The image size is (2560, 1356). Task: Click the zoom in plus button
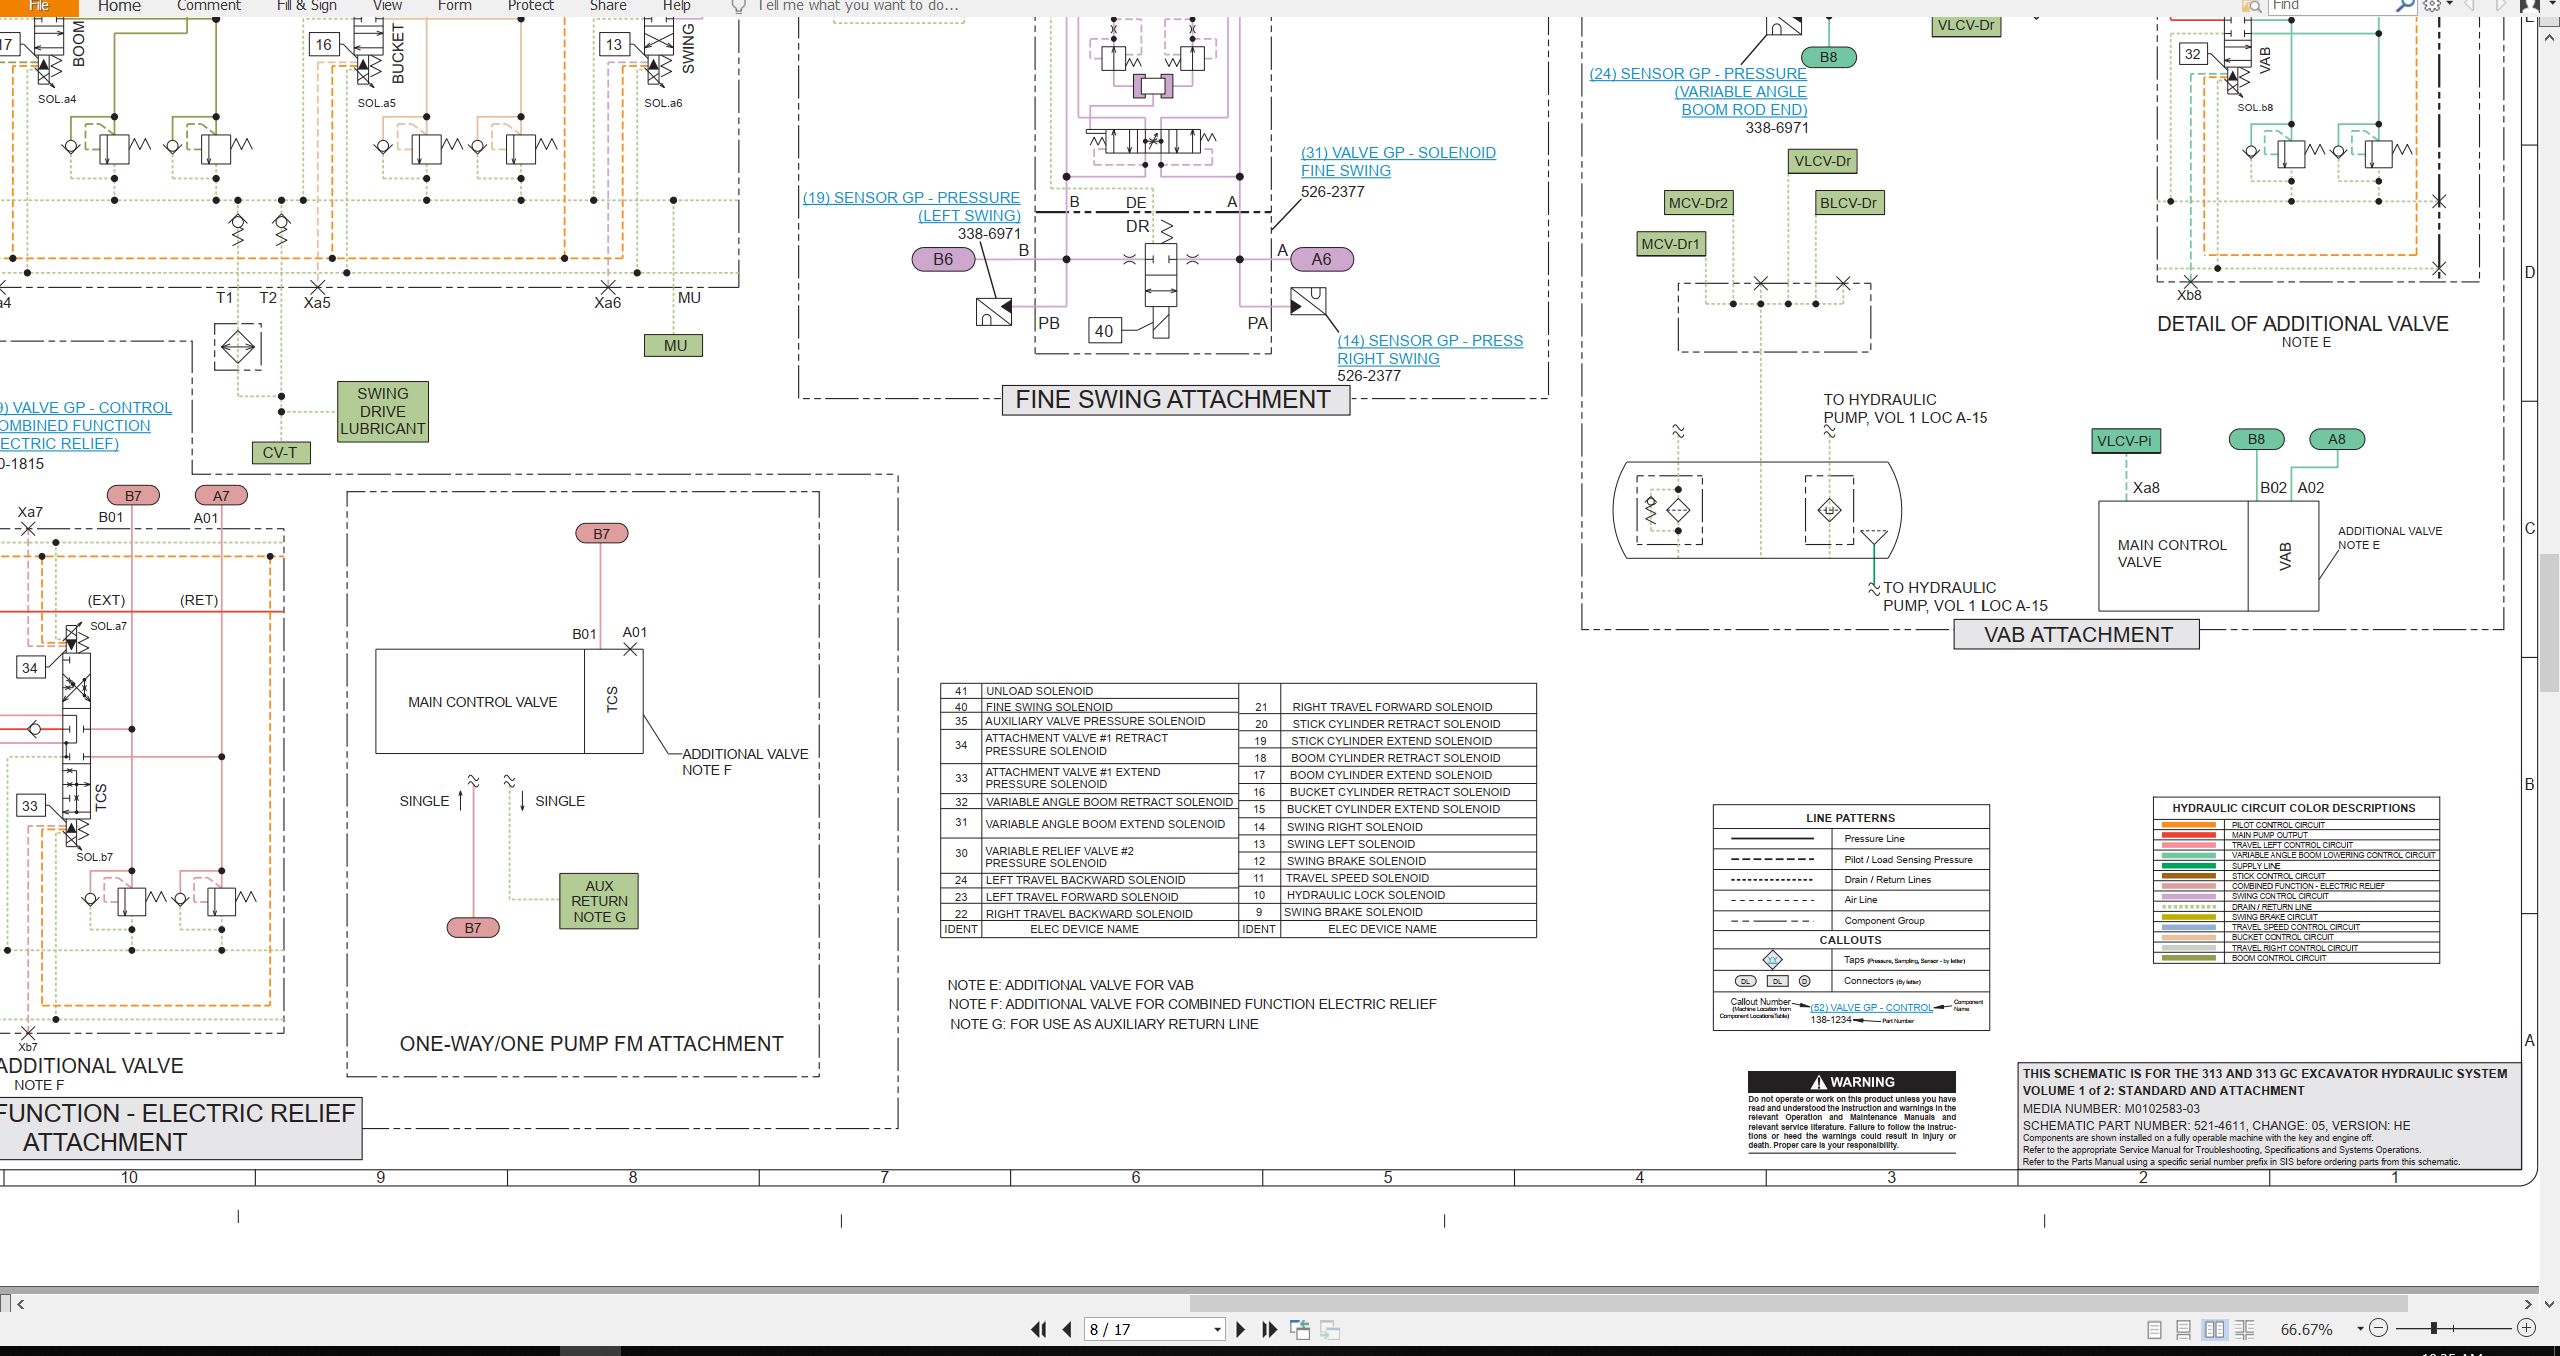pos(2526,1328)
